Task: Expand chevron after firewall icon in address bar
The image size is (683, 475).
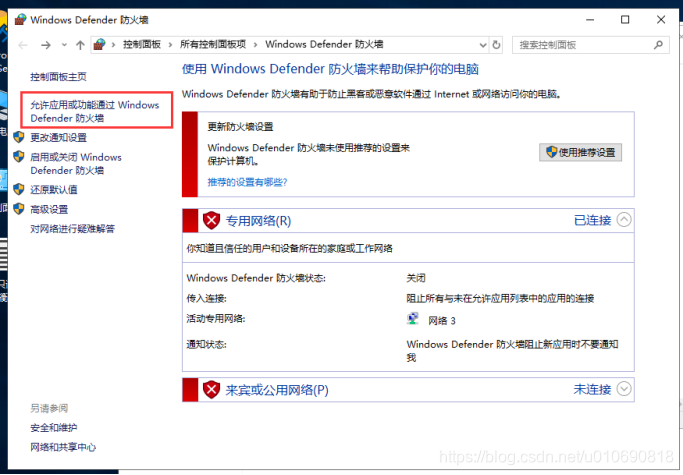Action: (113, 45)
